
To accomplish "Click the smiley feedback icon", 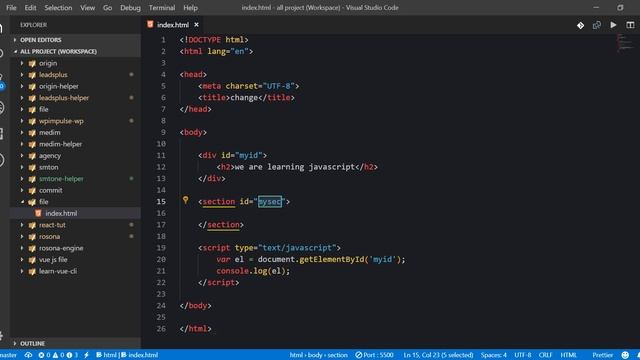I will tap(625, 355).
